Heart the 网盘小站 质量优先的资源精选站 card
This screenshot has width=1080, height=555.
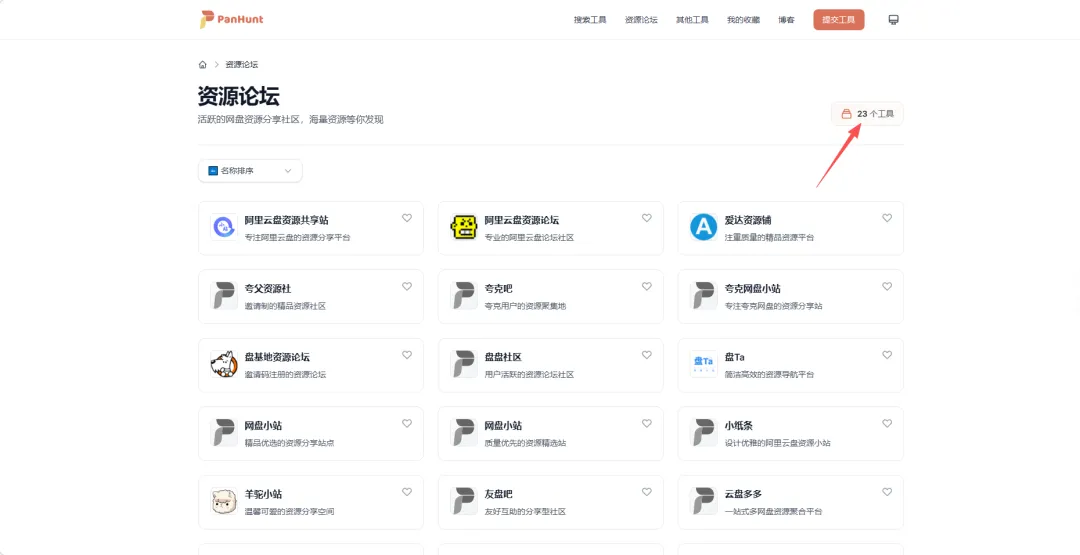point(647,423)
